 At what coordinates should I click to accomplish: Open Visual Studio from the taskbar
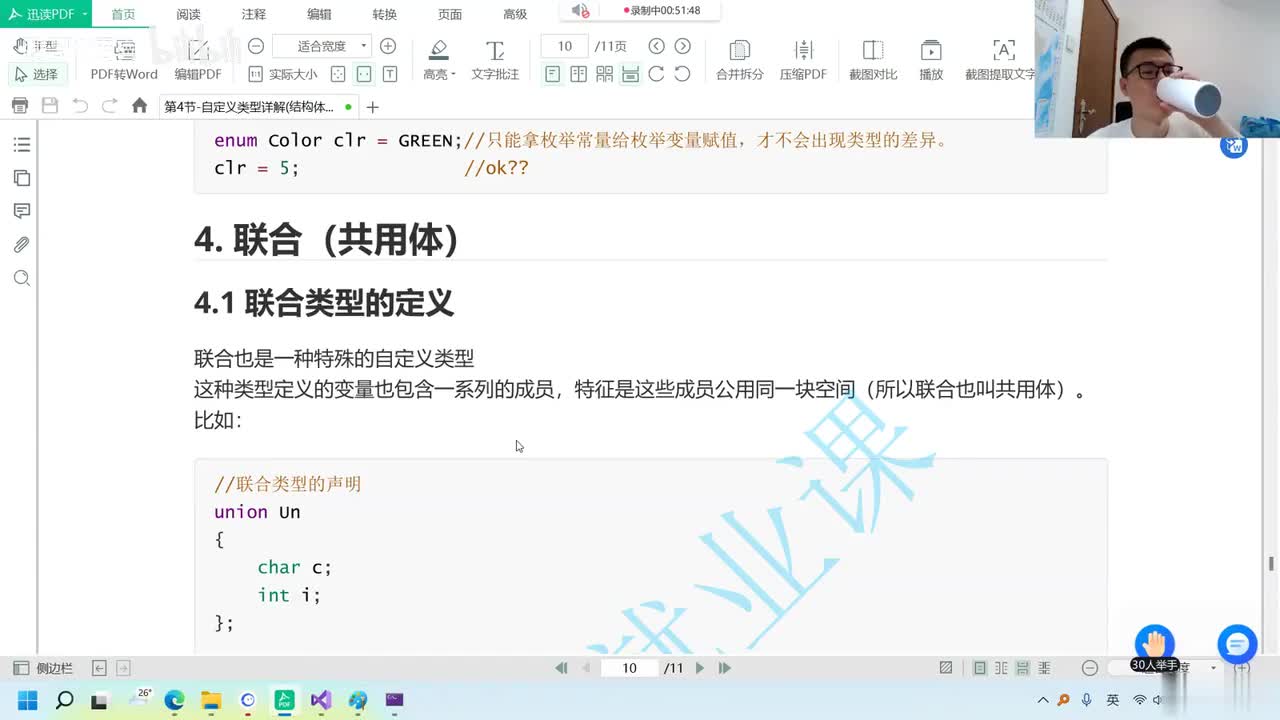click(321, 700)
